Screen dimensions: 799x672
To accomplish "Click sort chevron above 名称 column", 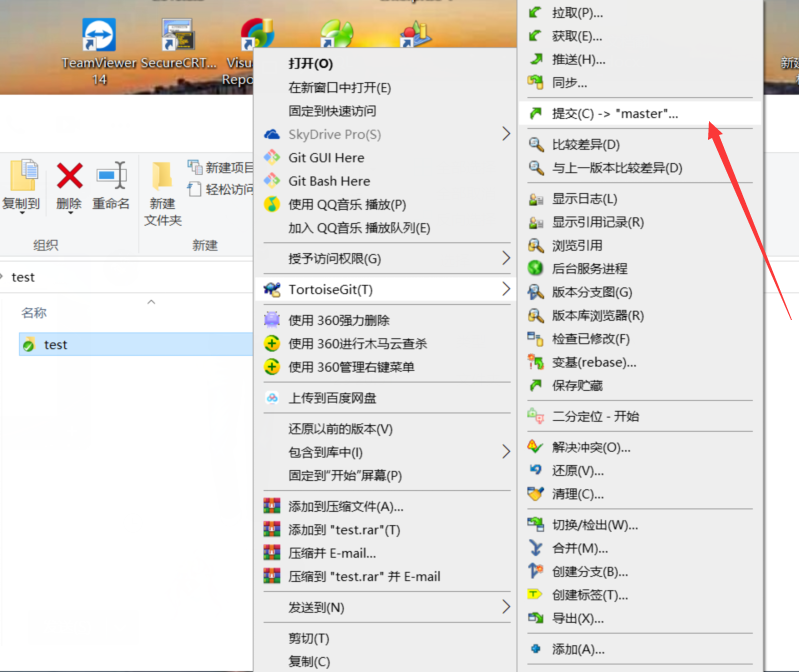I will coord(151,302).
